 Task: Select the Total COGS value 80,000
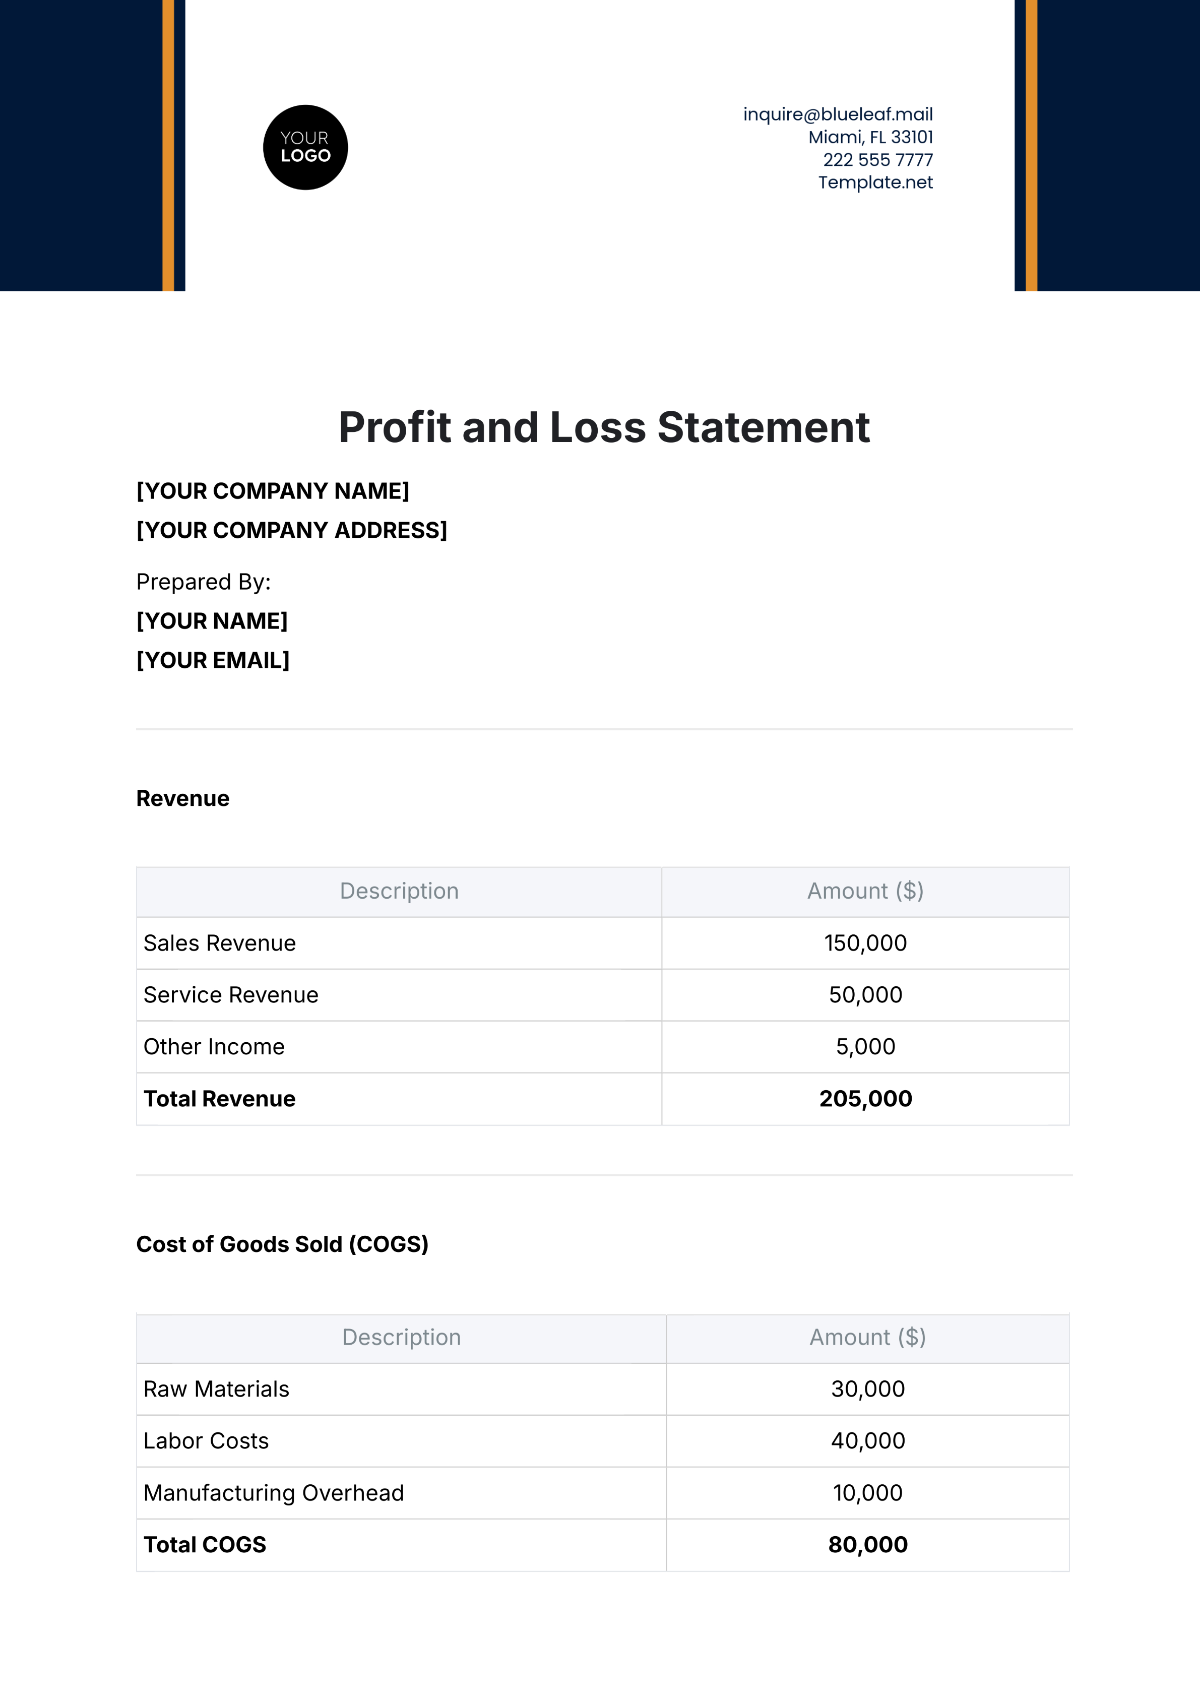[x=867, y=1545]
